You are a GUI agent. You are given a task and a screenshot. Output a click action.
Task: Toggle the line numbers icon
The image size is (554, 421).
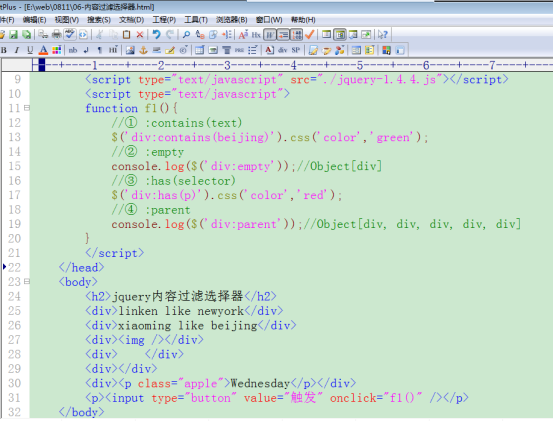(296, 34)
